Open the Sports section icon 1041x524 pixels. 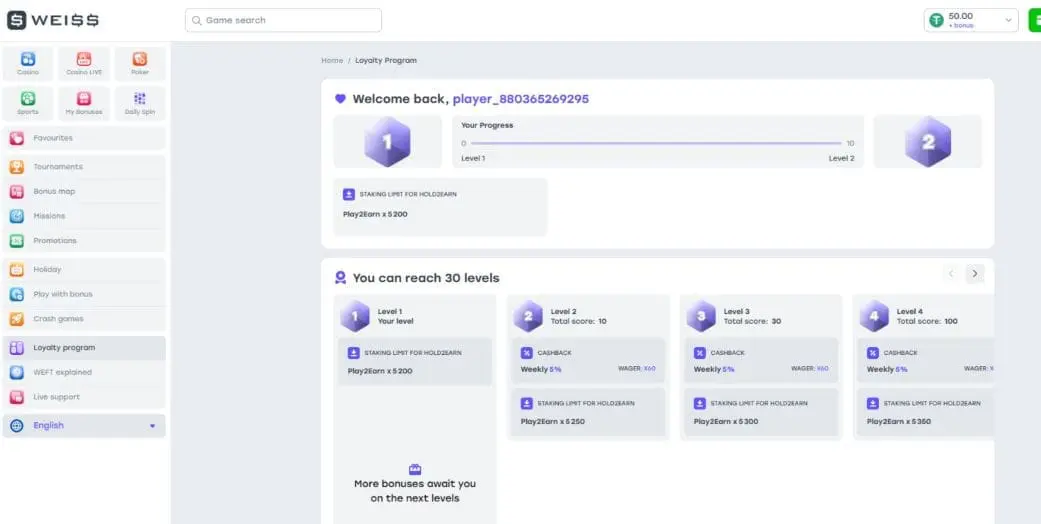pos(28,102)
